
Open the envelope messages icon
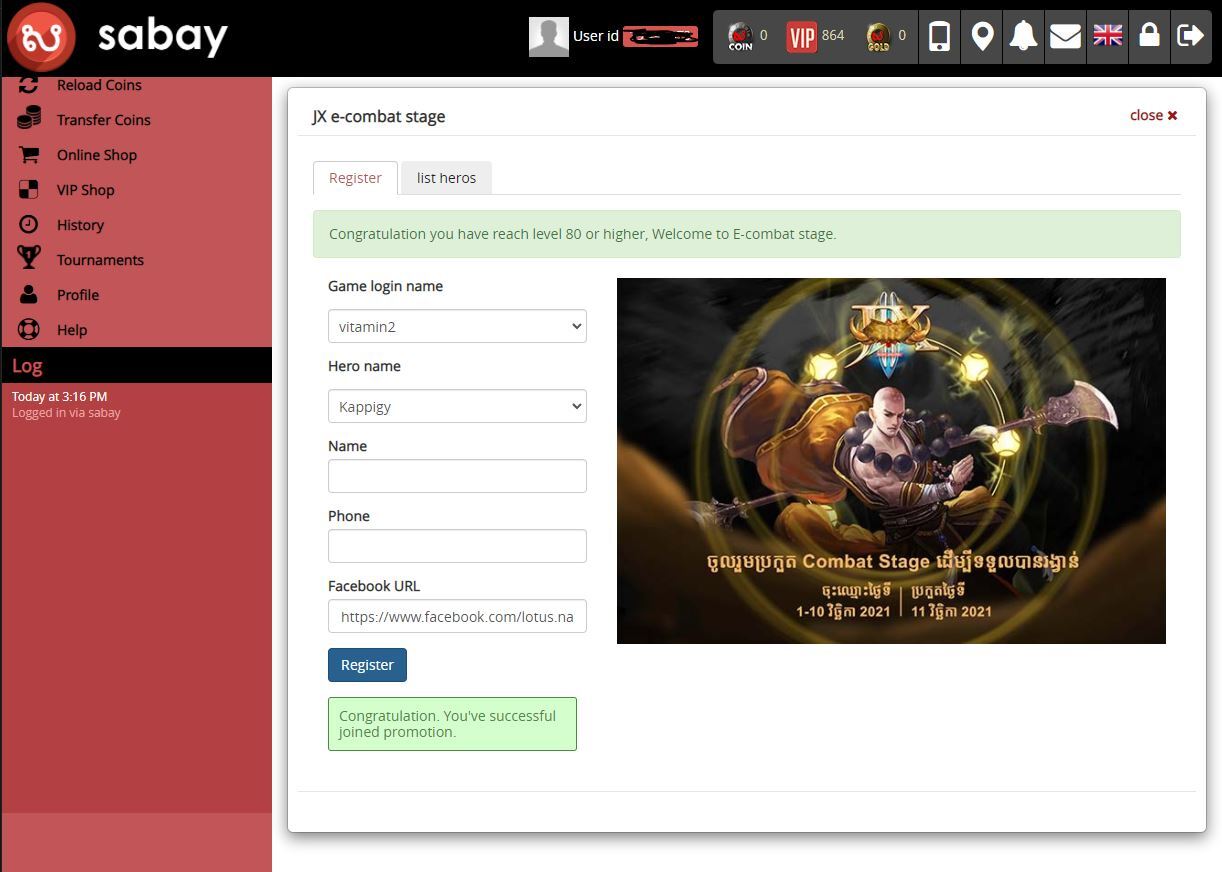tap(1065, 37)
